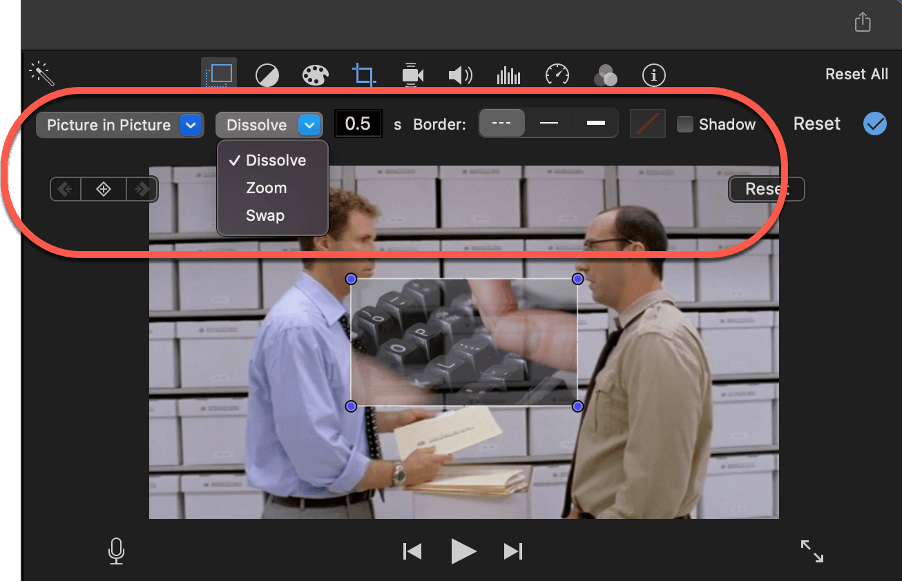The height and width of the screenshot is (582, 902).
Task: Open noise reduction and equalizer icon
Action: (509, 75)
